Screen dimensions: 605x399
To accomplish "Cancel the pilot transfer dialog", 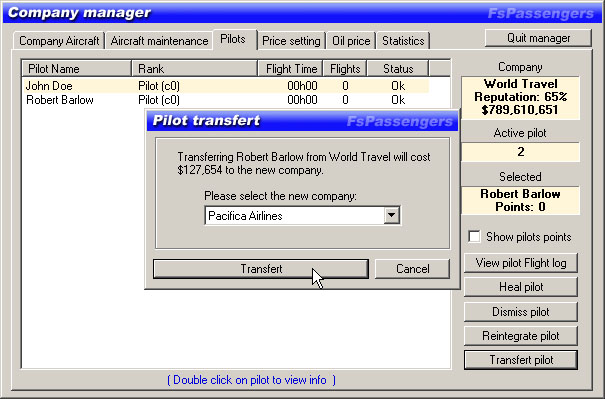I will click(412, 269).
